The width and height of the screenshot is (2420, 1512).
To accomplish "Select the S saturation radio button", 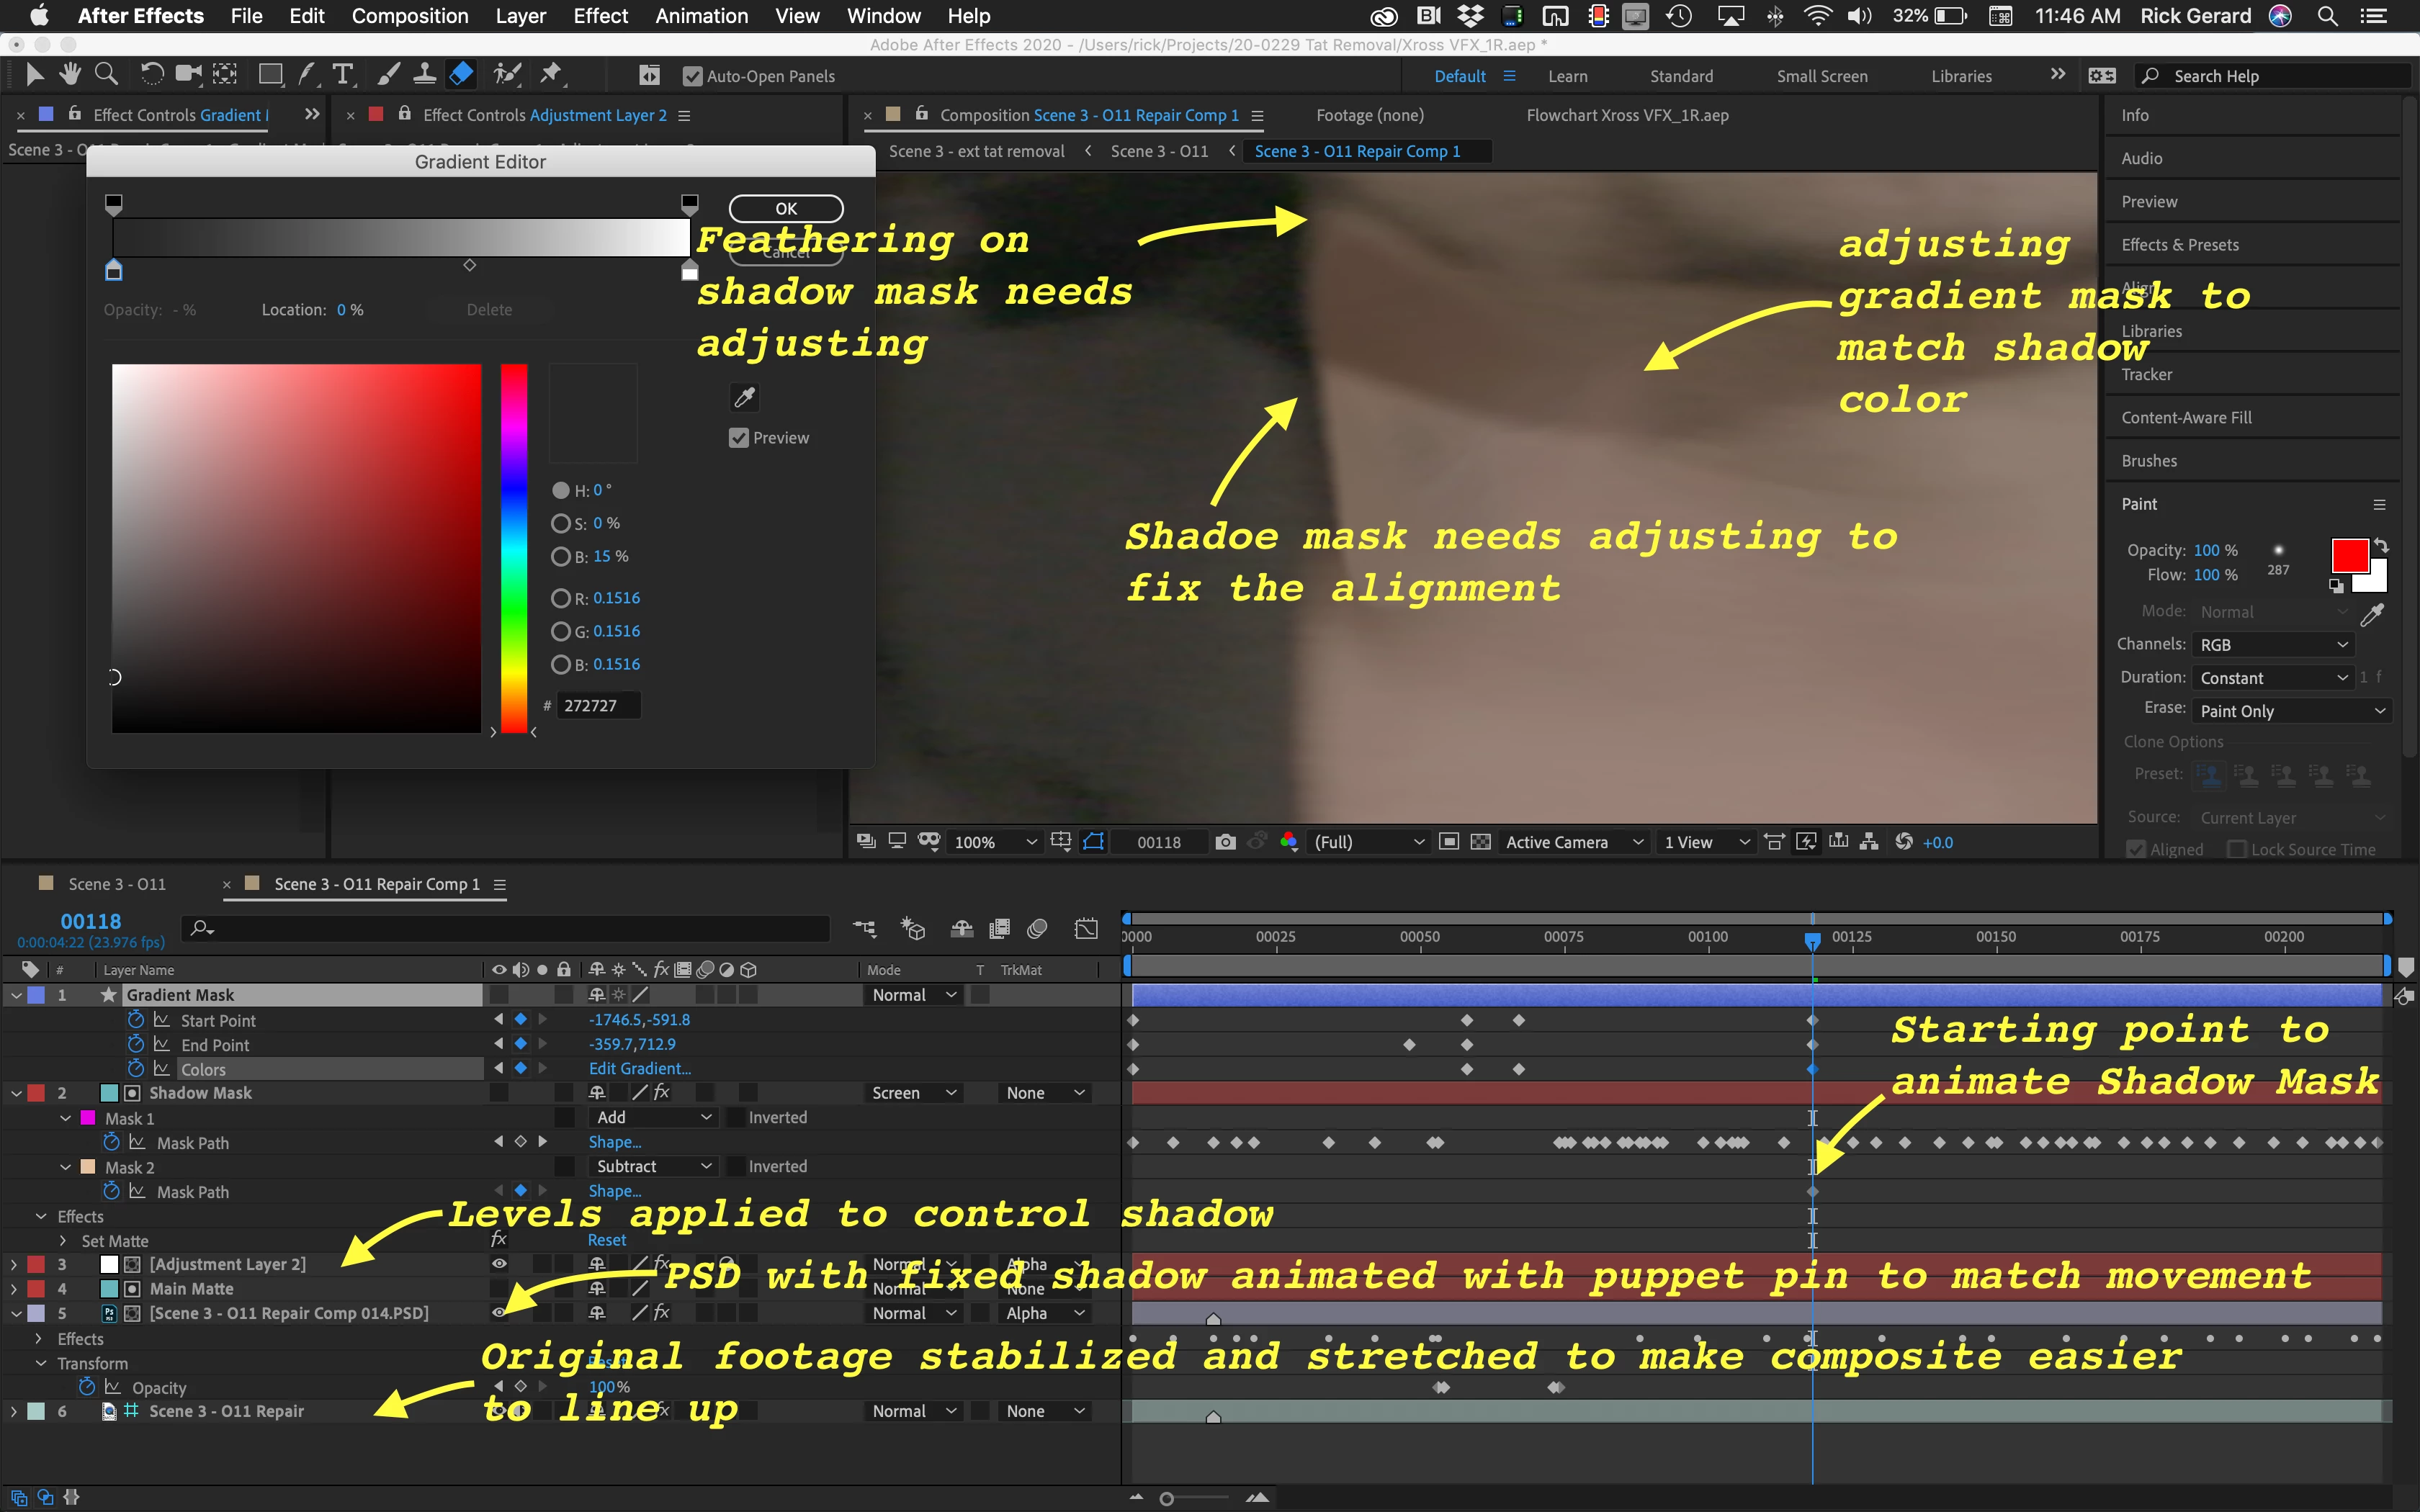I will pos(560,523).
